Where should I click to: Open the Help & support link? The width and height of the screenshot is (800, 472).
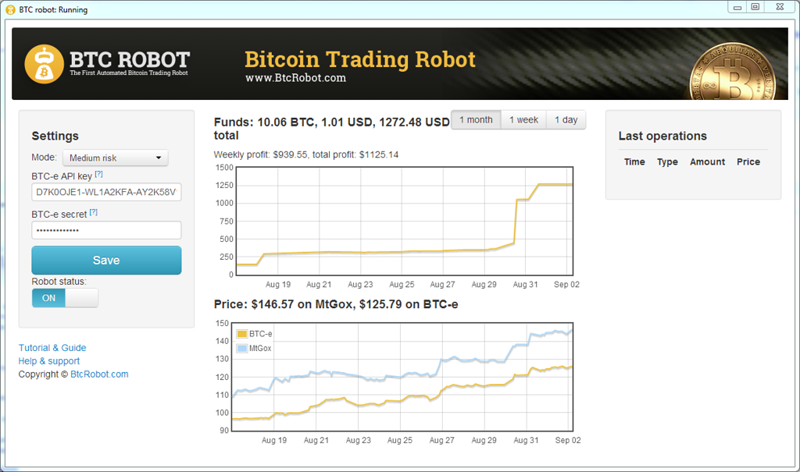pyautogui.click(x=49, y=361)
